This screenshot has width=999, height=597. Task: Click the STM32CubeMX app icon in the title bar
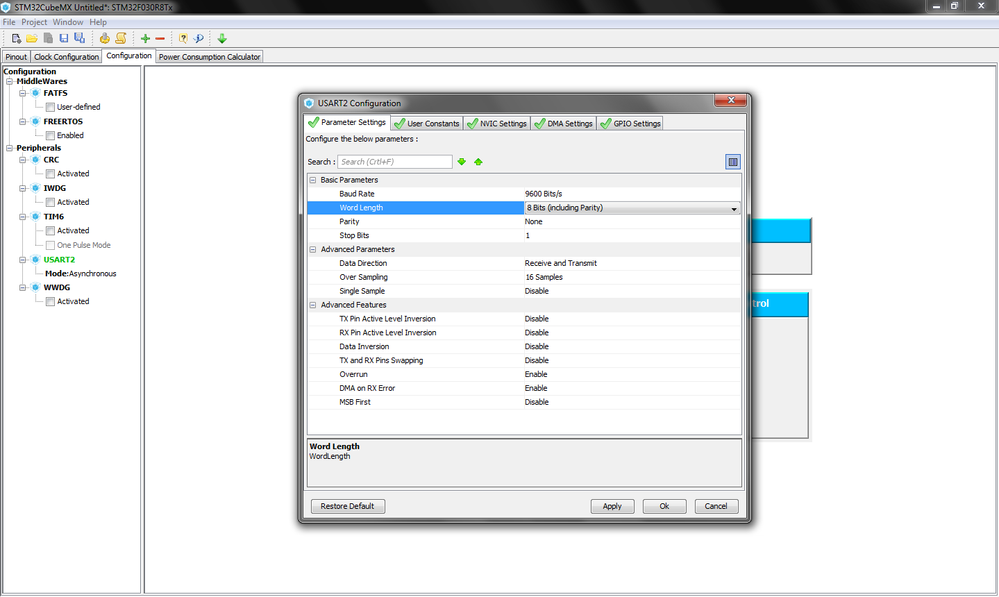coord(6,7)
